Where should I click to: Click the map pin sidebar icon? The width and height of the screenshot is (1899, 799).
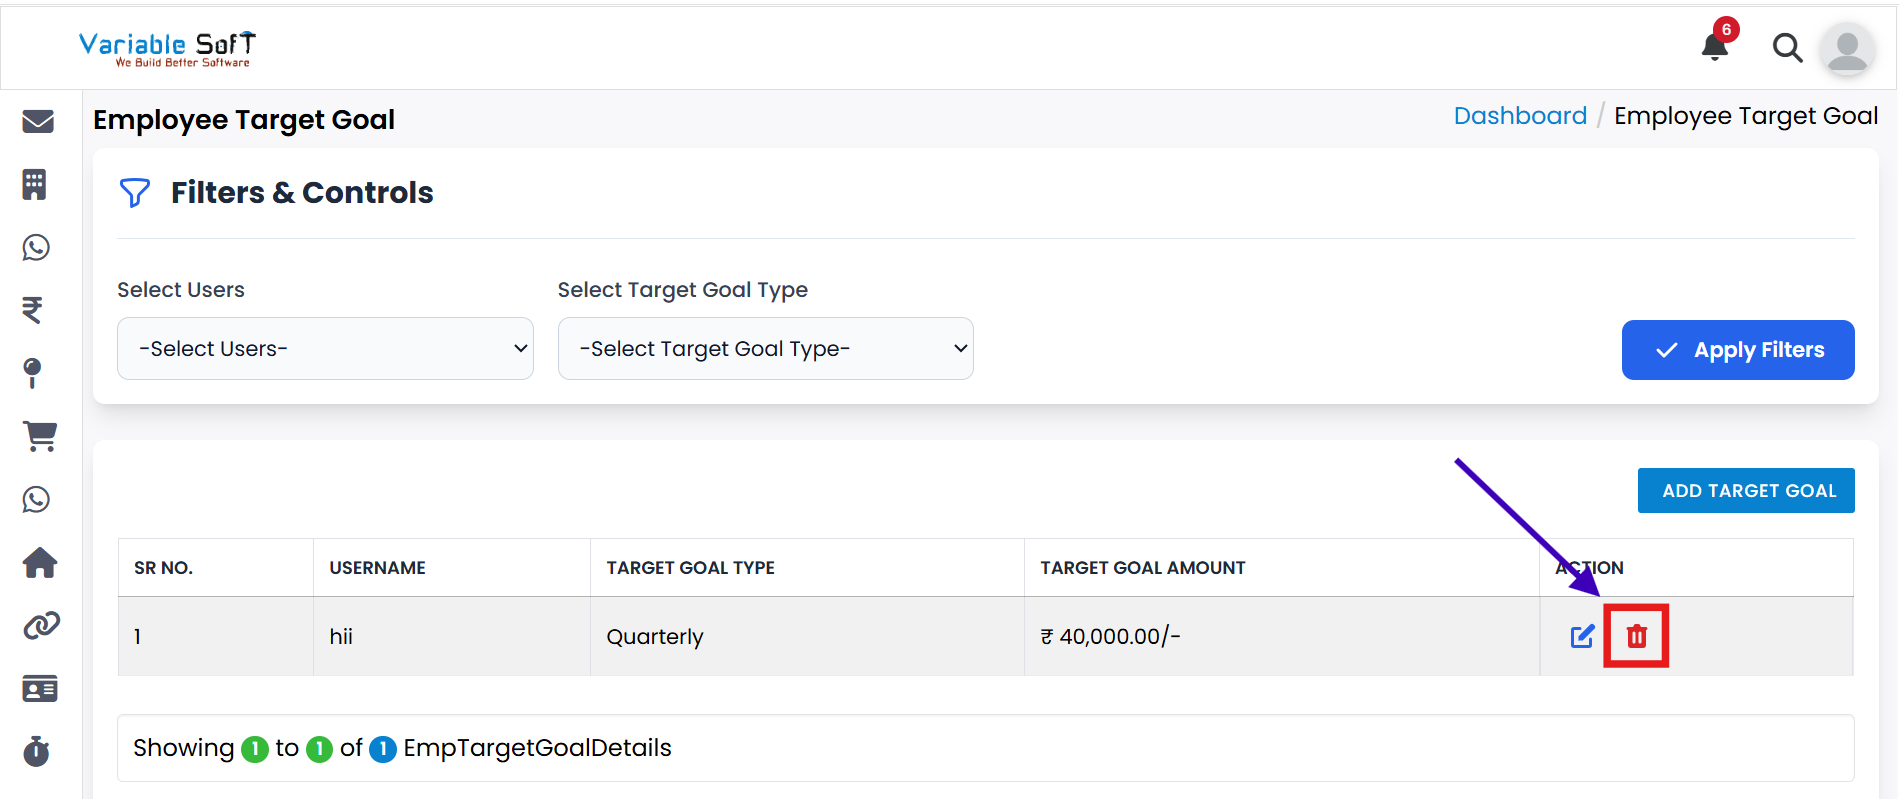point(33,373)
